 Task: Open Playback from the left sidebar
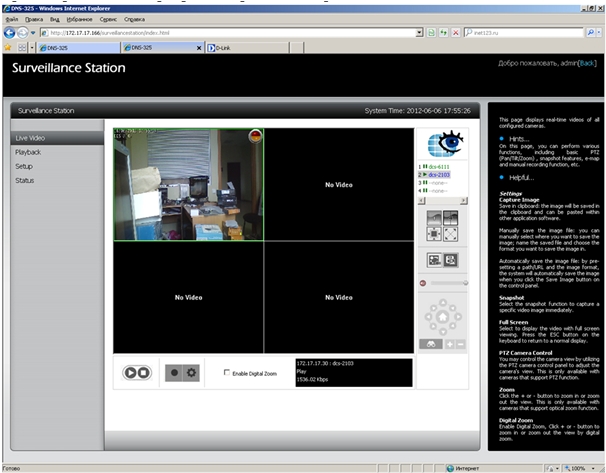click(28, 152)
